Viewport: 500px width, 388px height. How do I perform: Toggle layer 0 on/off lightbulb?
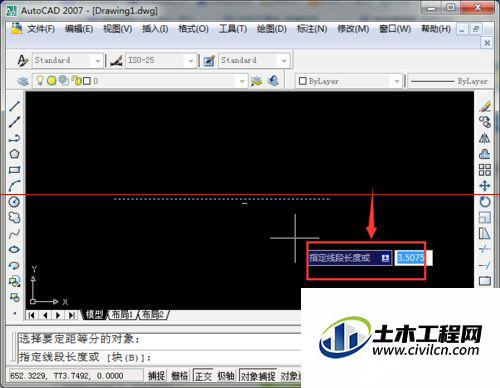tap(40, 80)
